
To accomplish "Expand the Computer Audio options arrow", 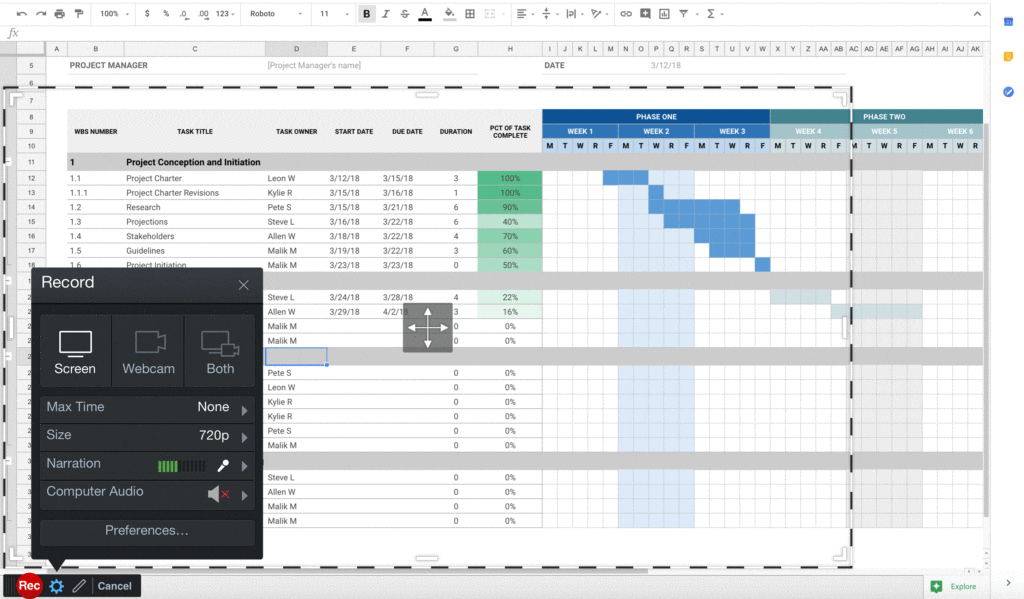I will (244, 495).
